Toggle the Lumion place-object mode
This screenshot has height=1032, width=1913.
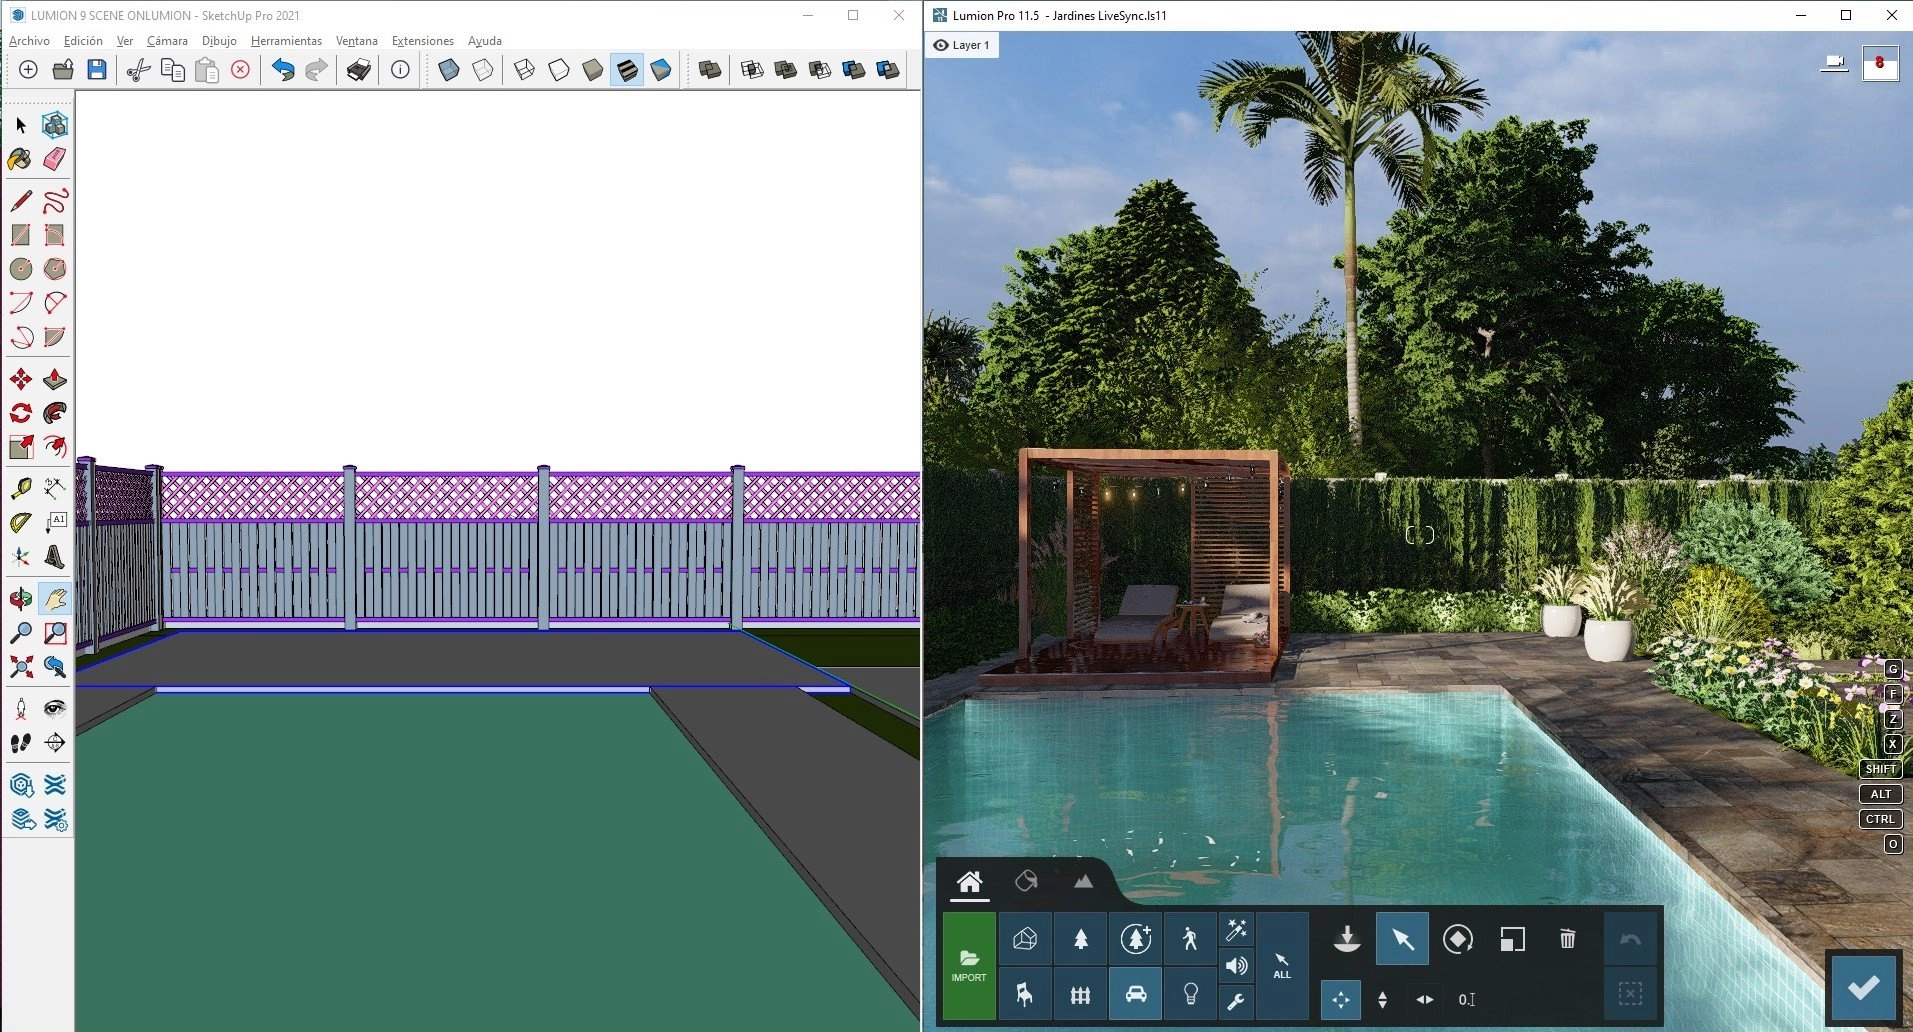(1347, 939)
